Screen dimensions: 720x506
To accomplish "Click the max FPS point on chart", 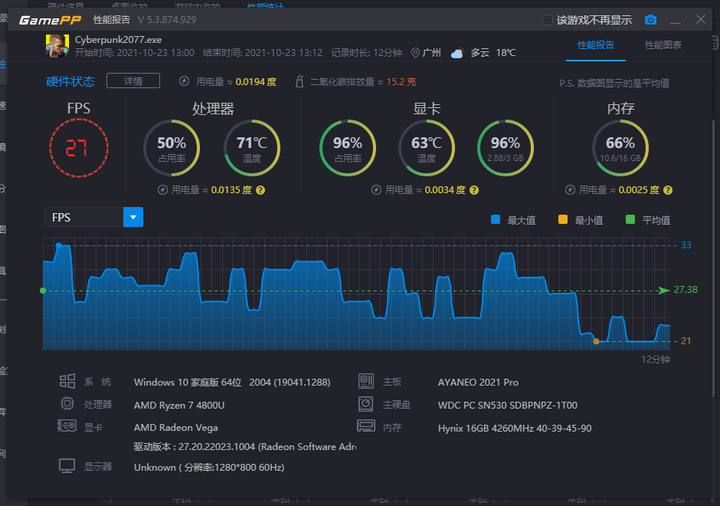I will pyautogui.click(x=59, y=246).
